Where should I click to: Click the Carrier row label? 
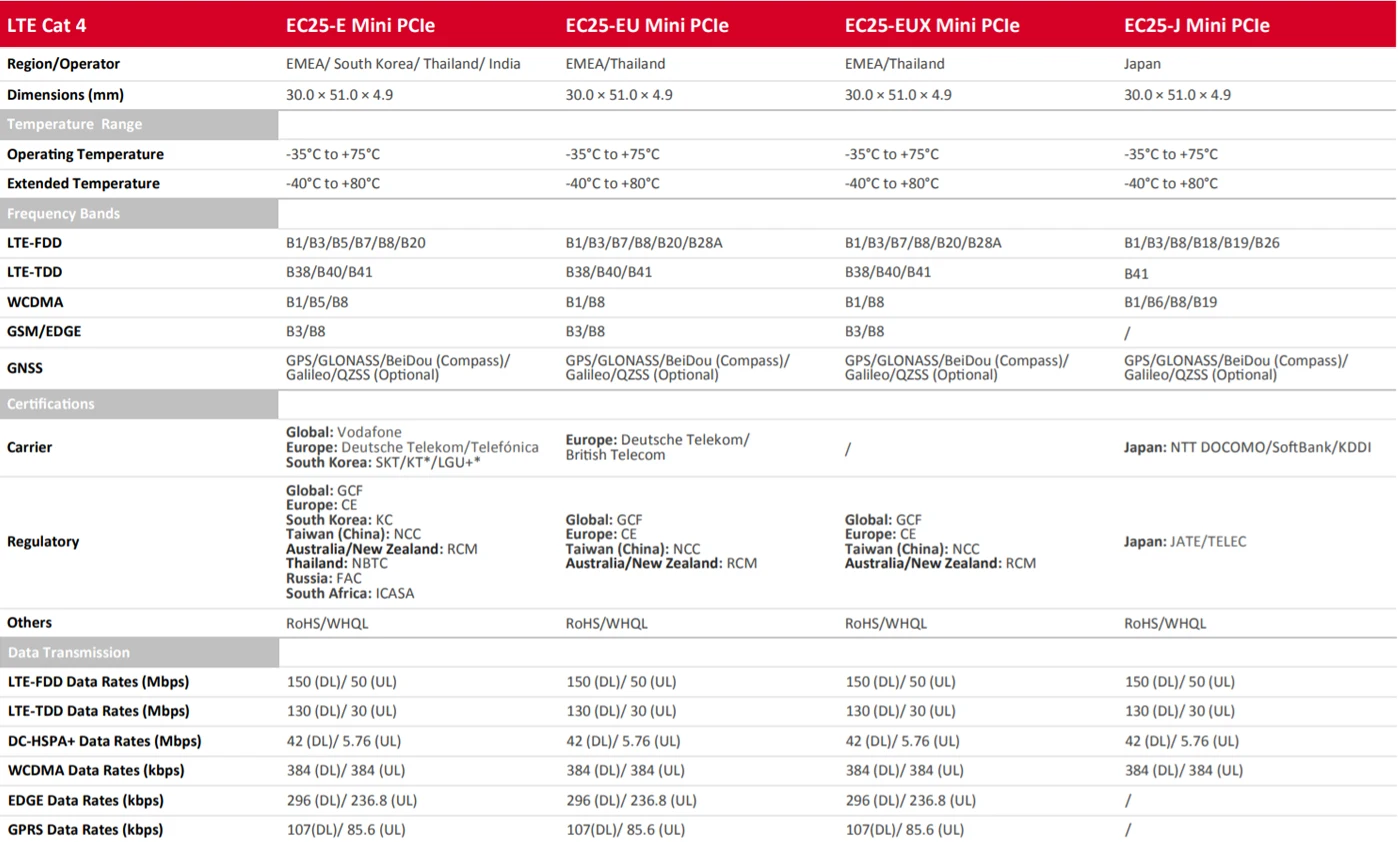[30, 447]
